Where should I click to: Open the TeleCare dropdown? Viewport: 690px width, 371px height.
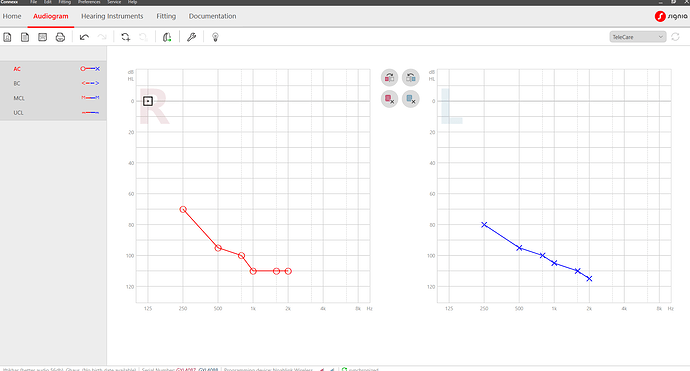pos(638,37)
